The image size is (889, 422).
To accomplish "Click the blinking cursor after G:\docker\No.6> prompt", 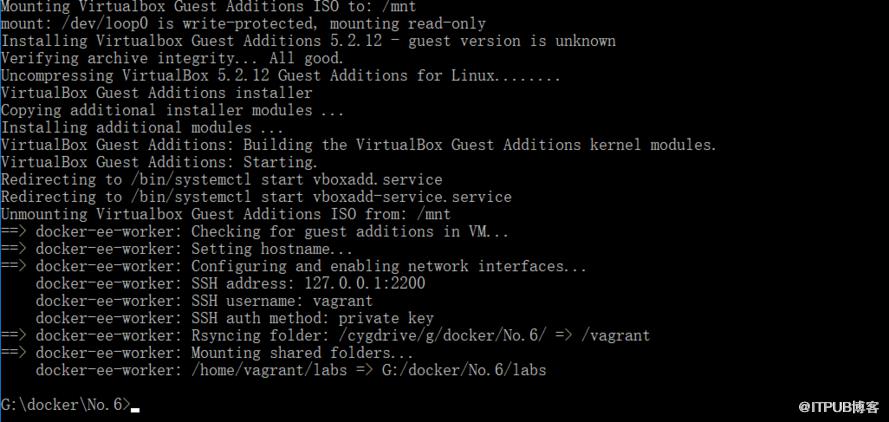I will [135, 410].
